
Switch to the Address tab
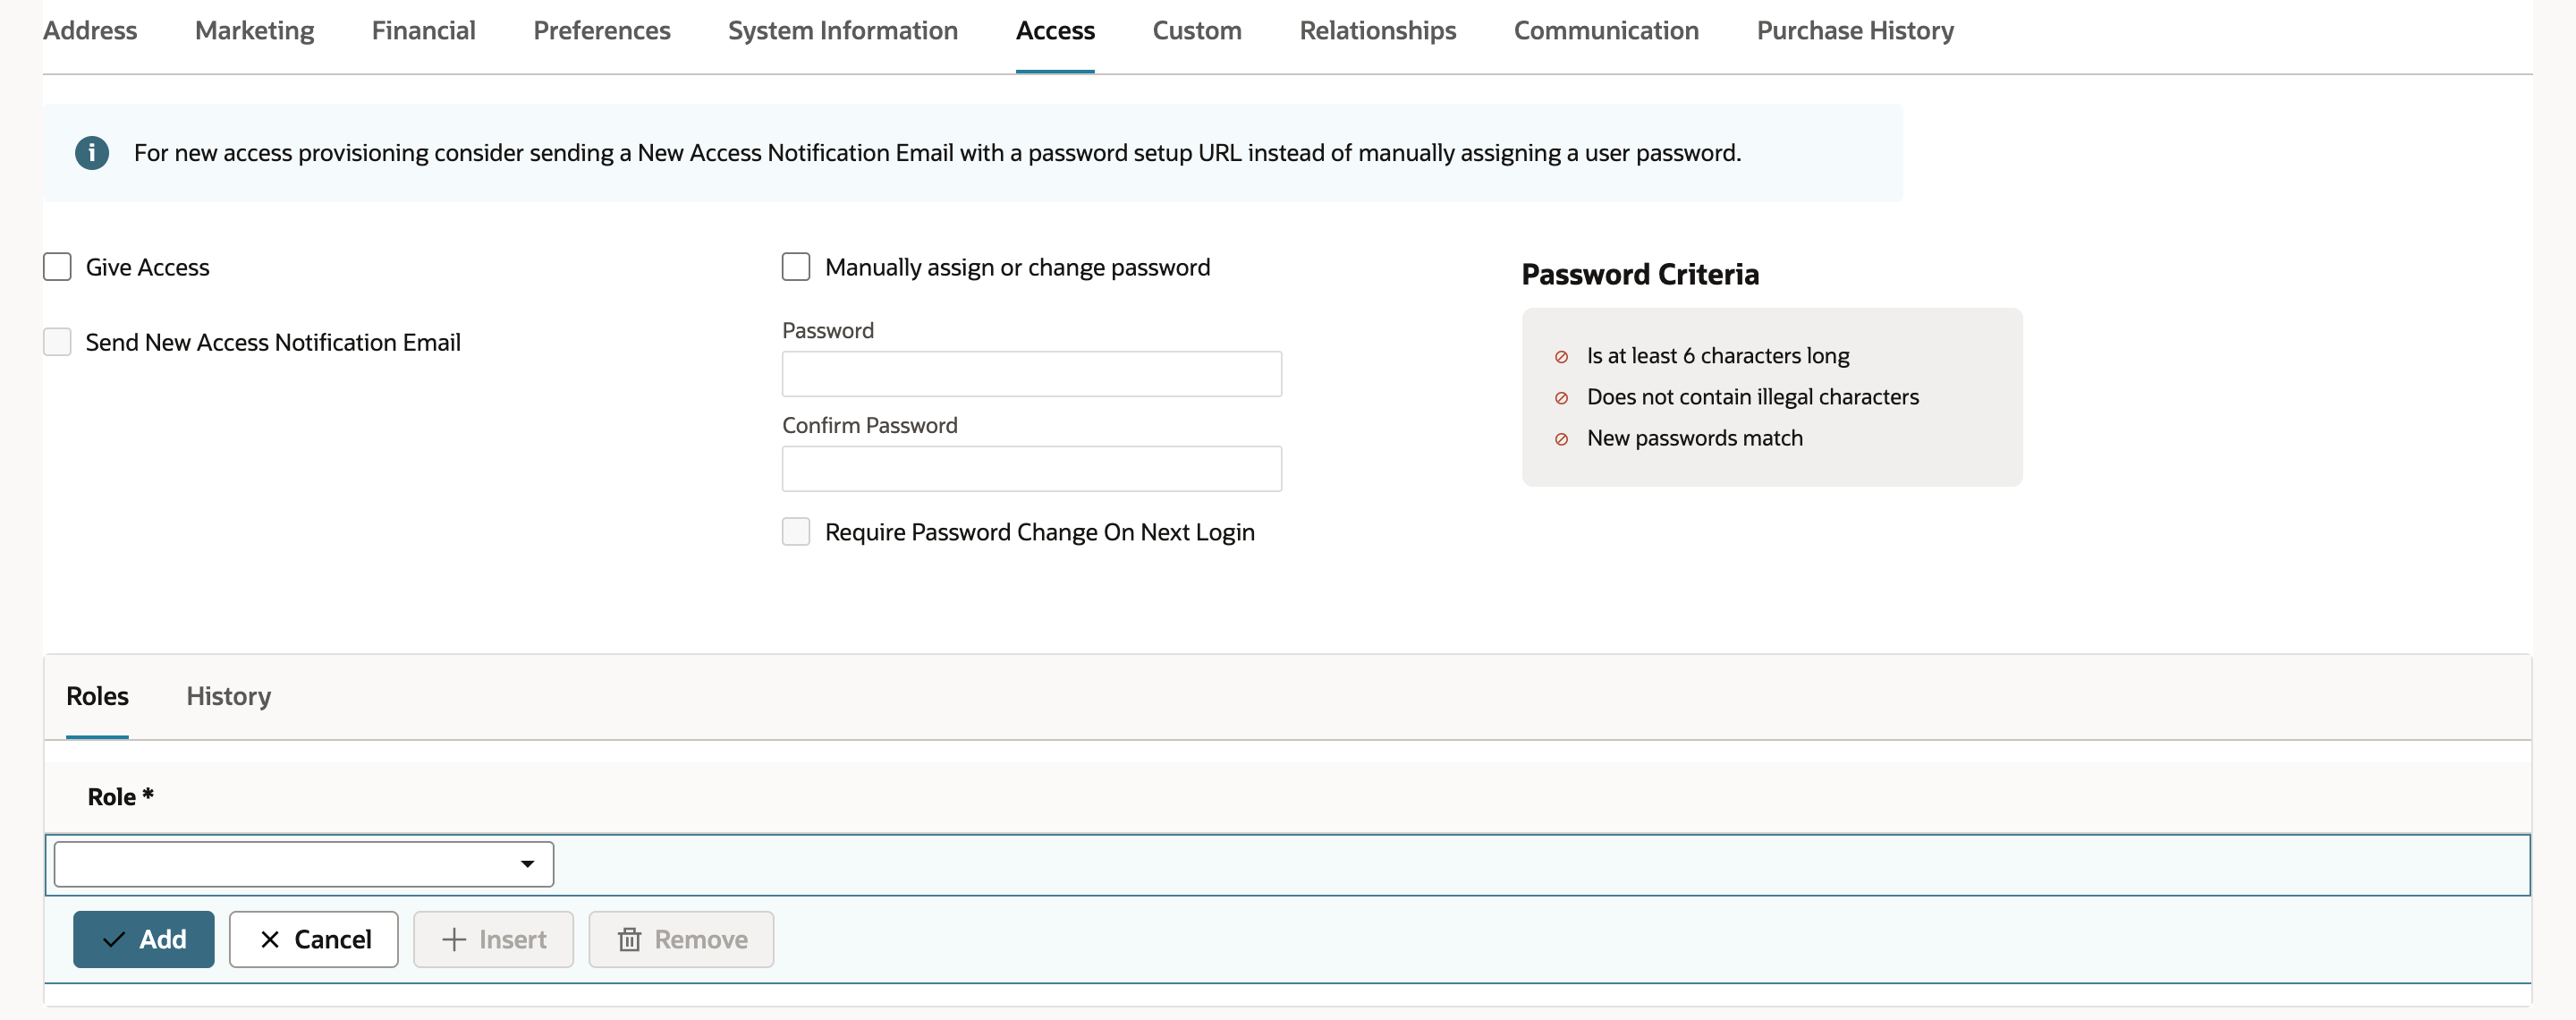[x=90, y=31]
